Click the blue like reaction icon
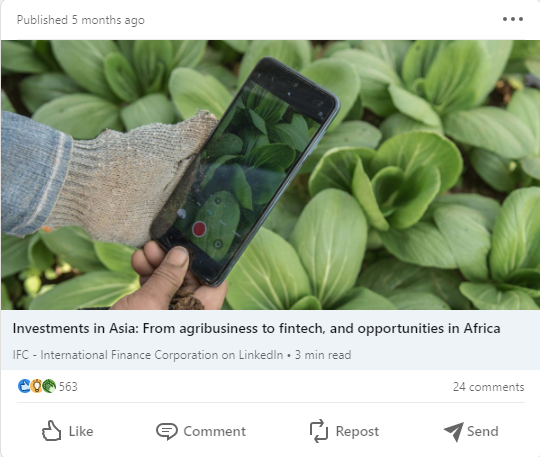Screen dimensions: 540x457 click(x=24, y=386)
